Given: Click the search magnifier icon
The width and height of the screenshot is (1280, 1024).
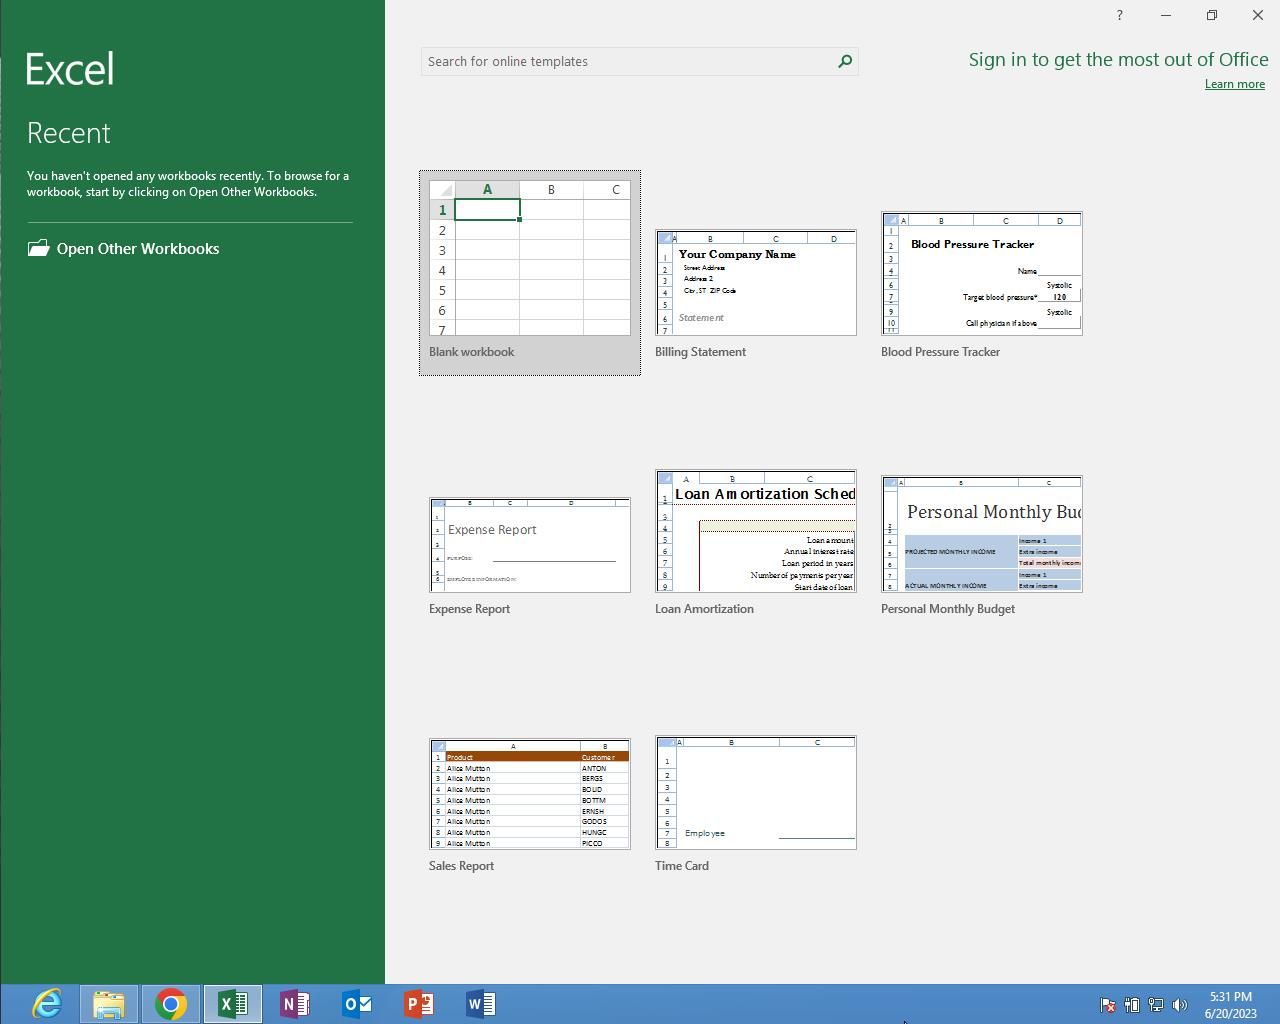Looking at the screenshot, I should [845, 61].
